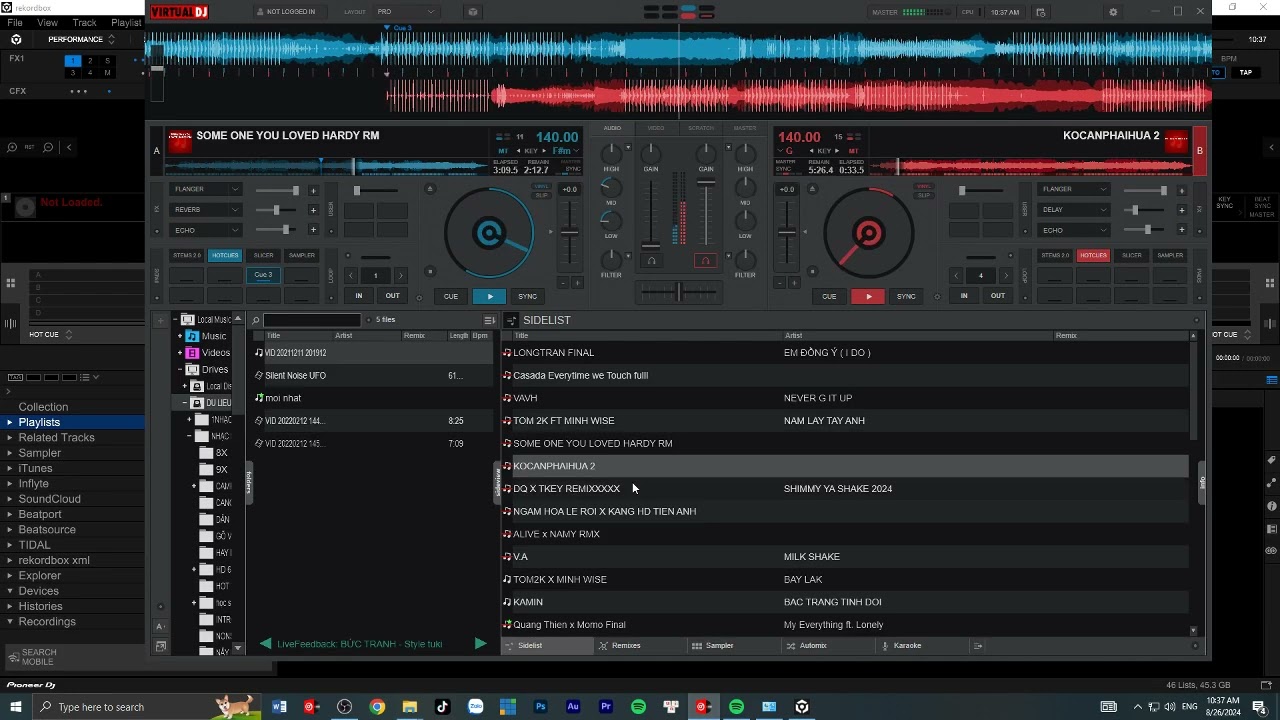Viewport: 1280px width, 720px height.
Task: Focus the browser search field
Action: click(x=312, y=320)
